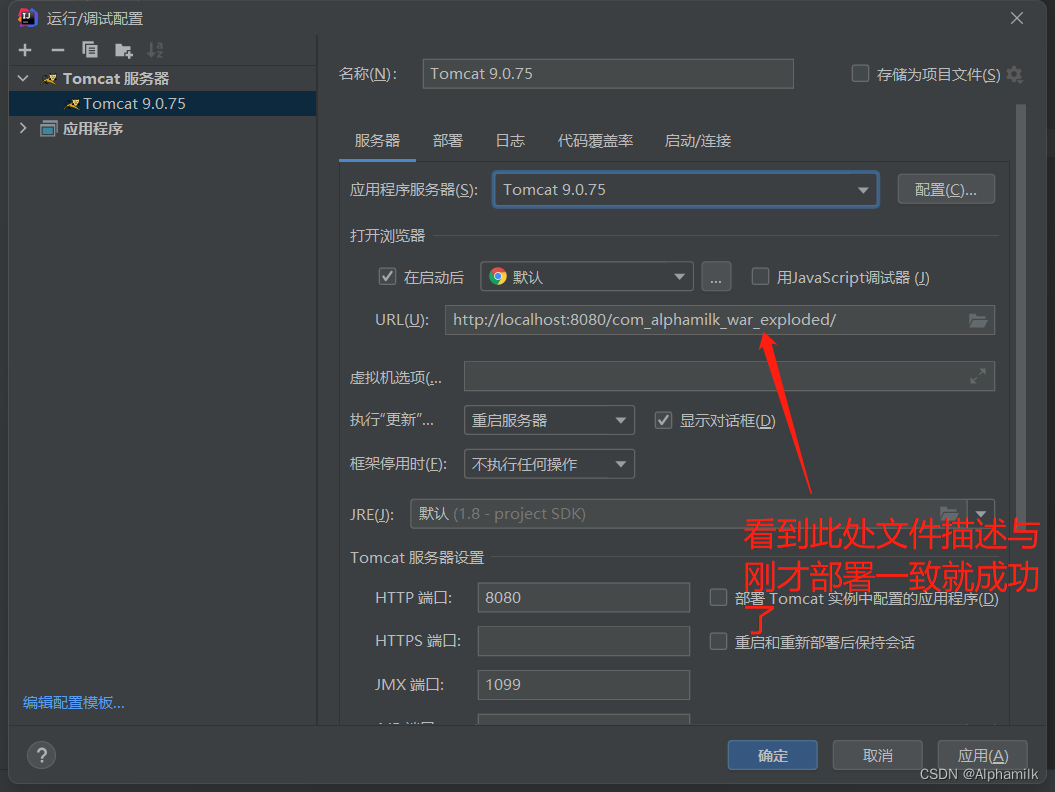The height and width of the screenshot is (792, 1055).
Task: Open the JRE dropdown arrow
Action: pos(981,514)
